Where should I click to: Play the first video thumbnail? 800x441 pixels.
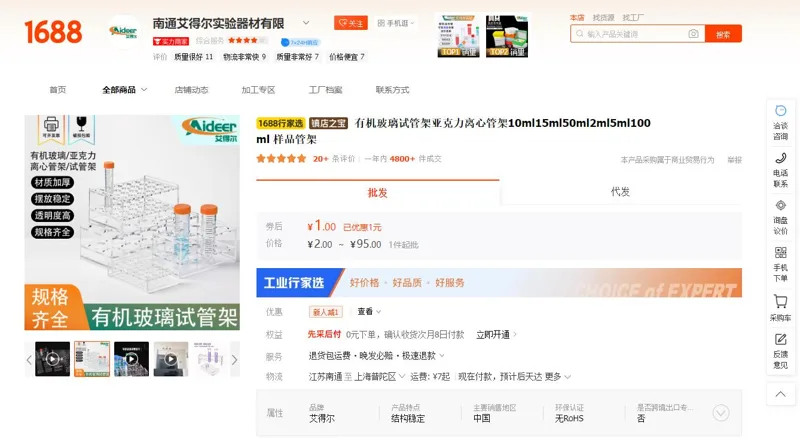[x=52, y=359]
